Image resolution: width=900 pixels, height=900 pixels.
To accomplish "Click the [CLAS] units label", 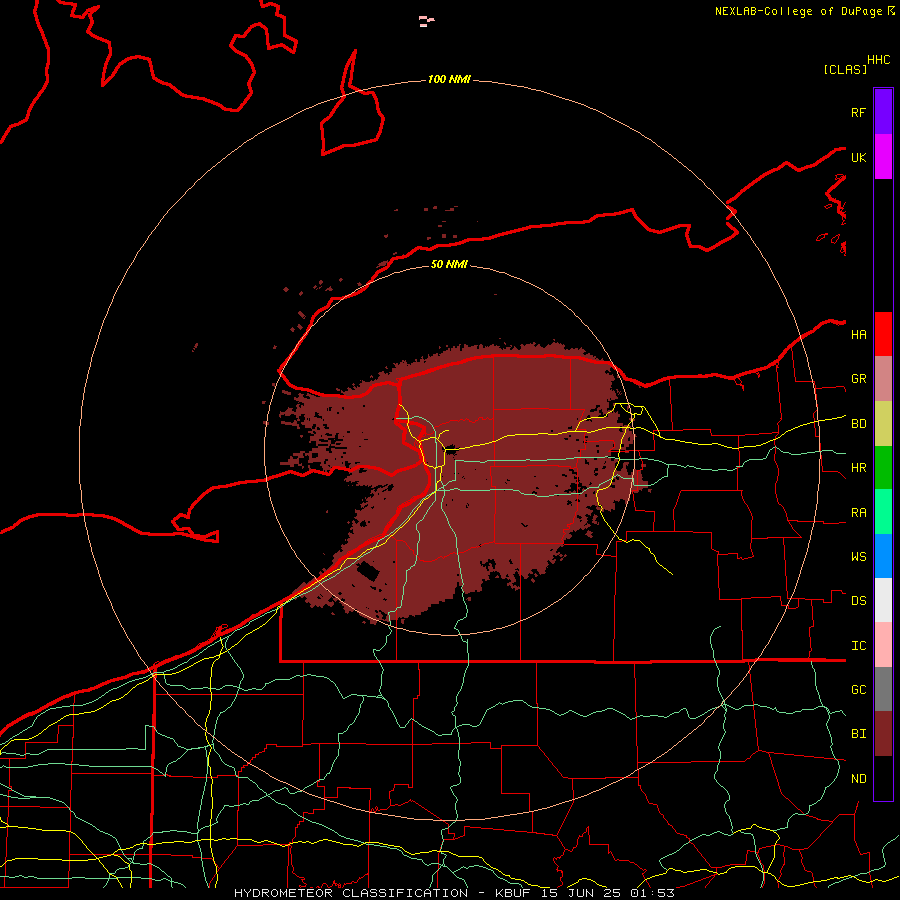I will pyautogui.click(x=845, y=70).
